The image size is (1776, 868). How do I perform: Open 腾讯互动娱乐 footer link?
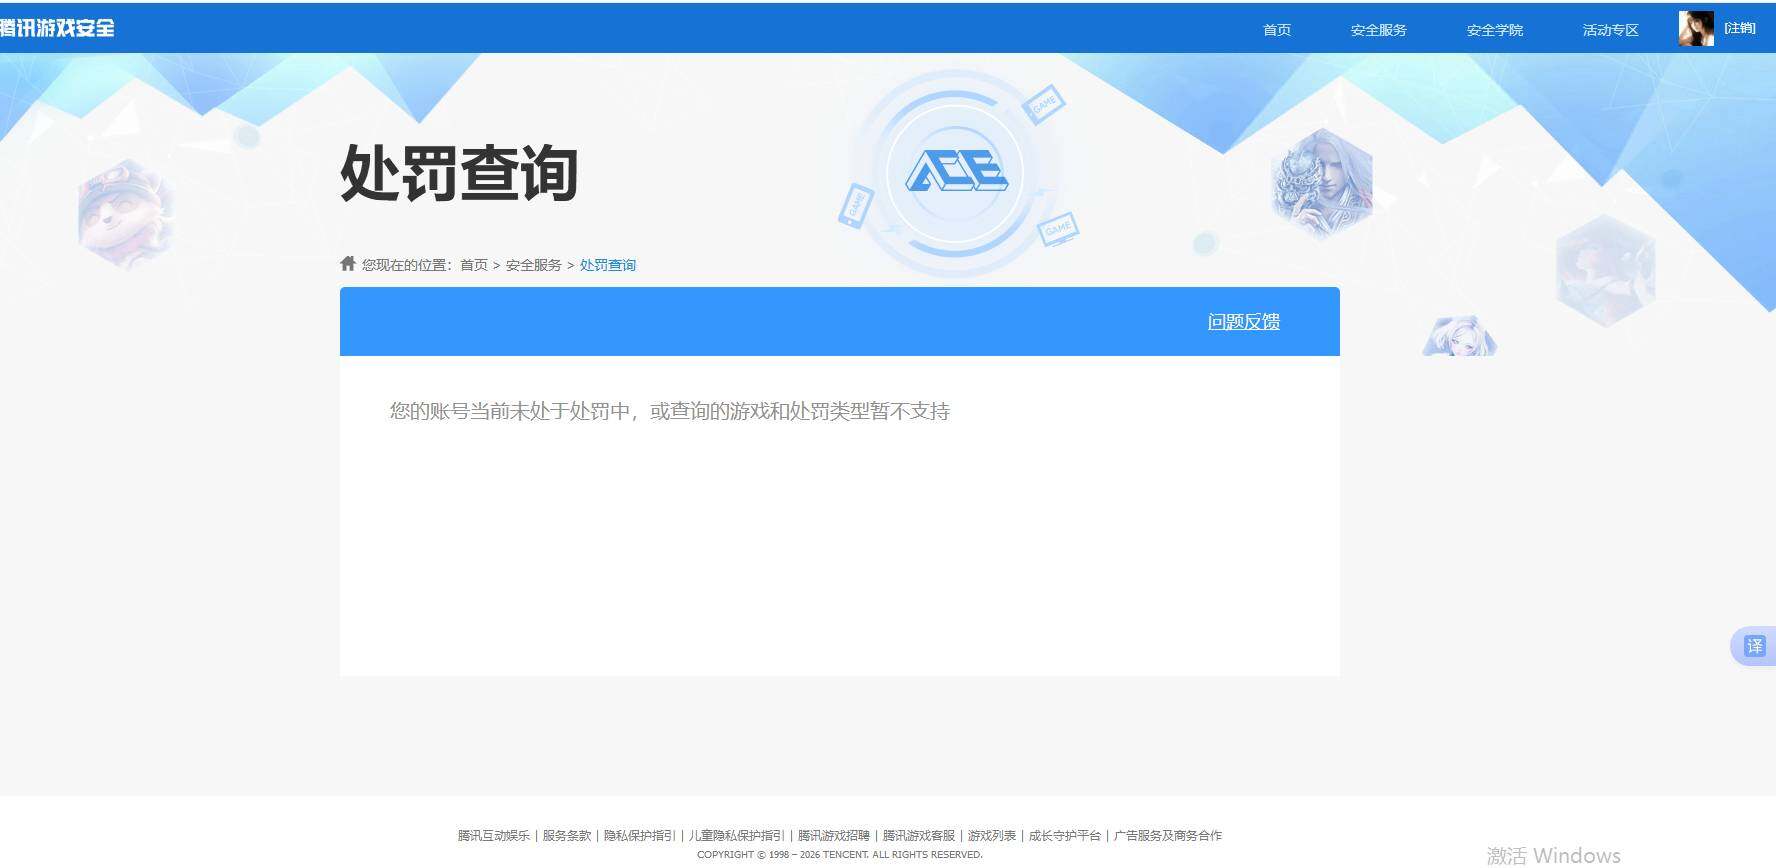pos(494,835)
